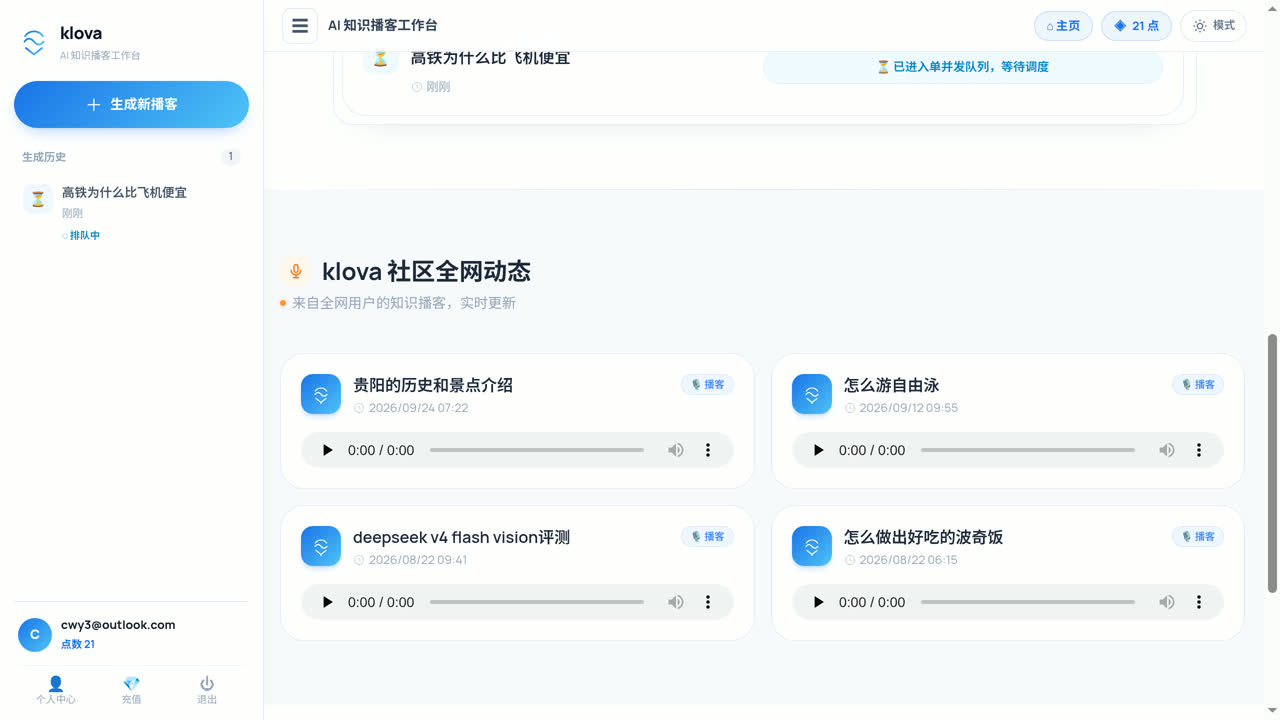Open the hamburger menu in the header
This screenshot has height=720, width=1280.
pyautogui.click(x=300, y=26)
